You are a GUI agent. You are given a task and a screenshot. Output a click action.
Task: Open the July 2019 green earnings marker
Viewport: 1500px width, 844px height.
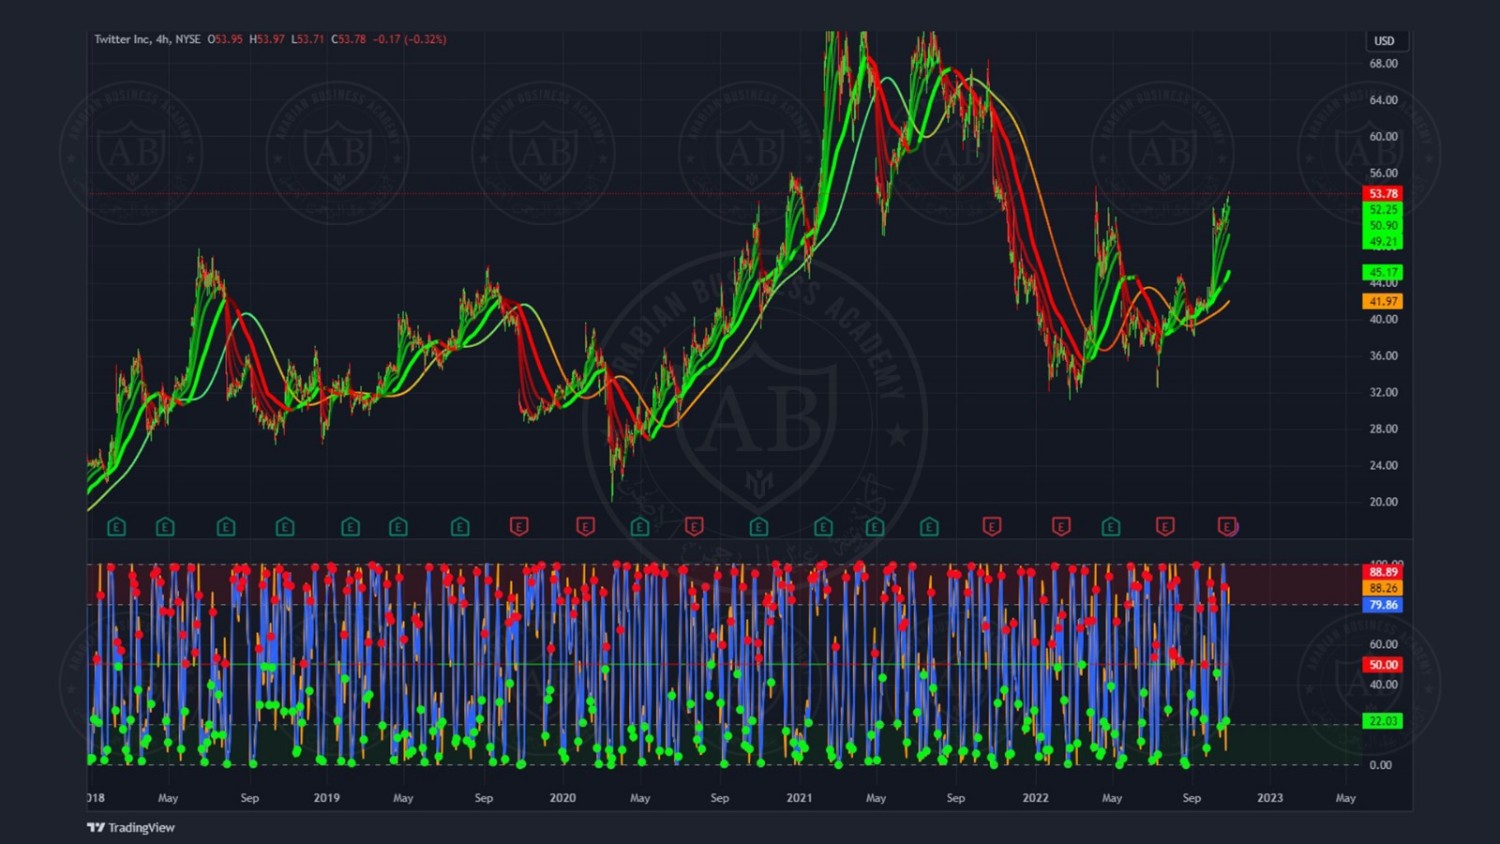pyautogui.click(x=460, y=526)
